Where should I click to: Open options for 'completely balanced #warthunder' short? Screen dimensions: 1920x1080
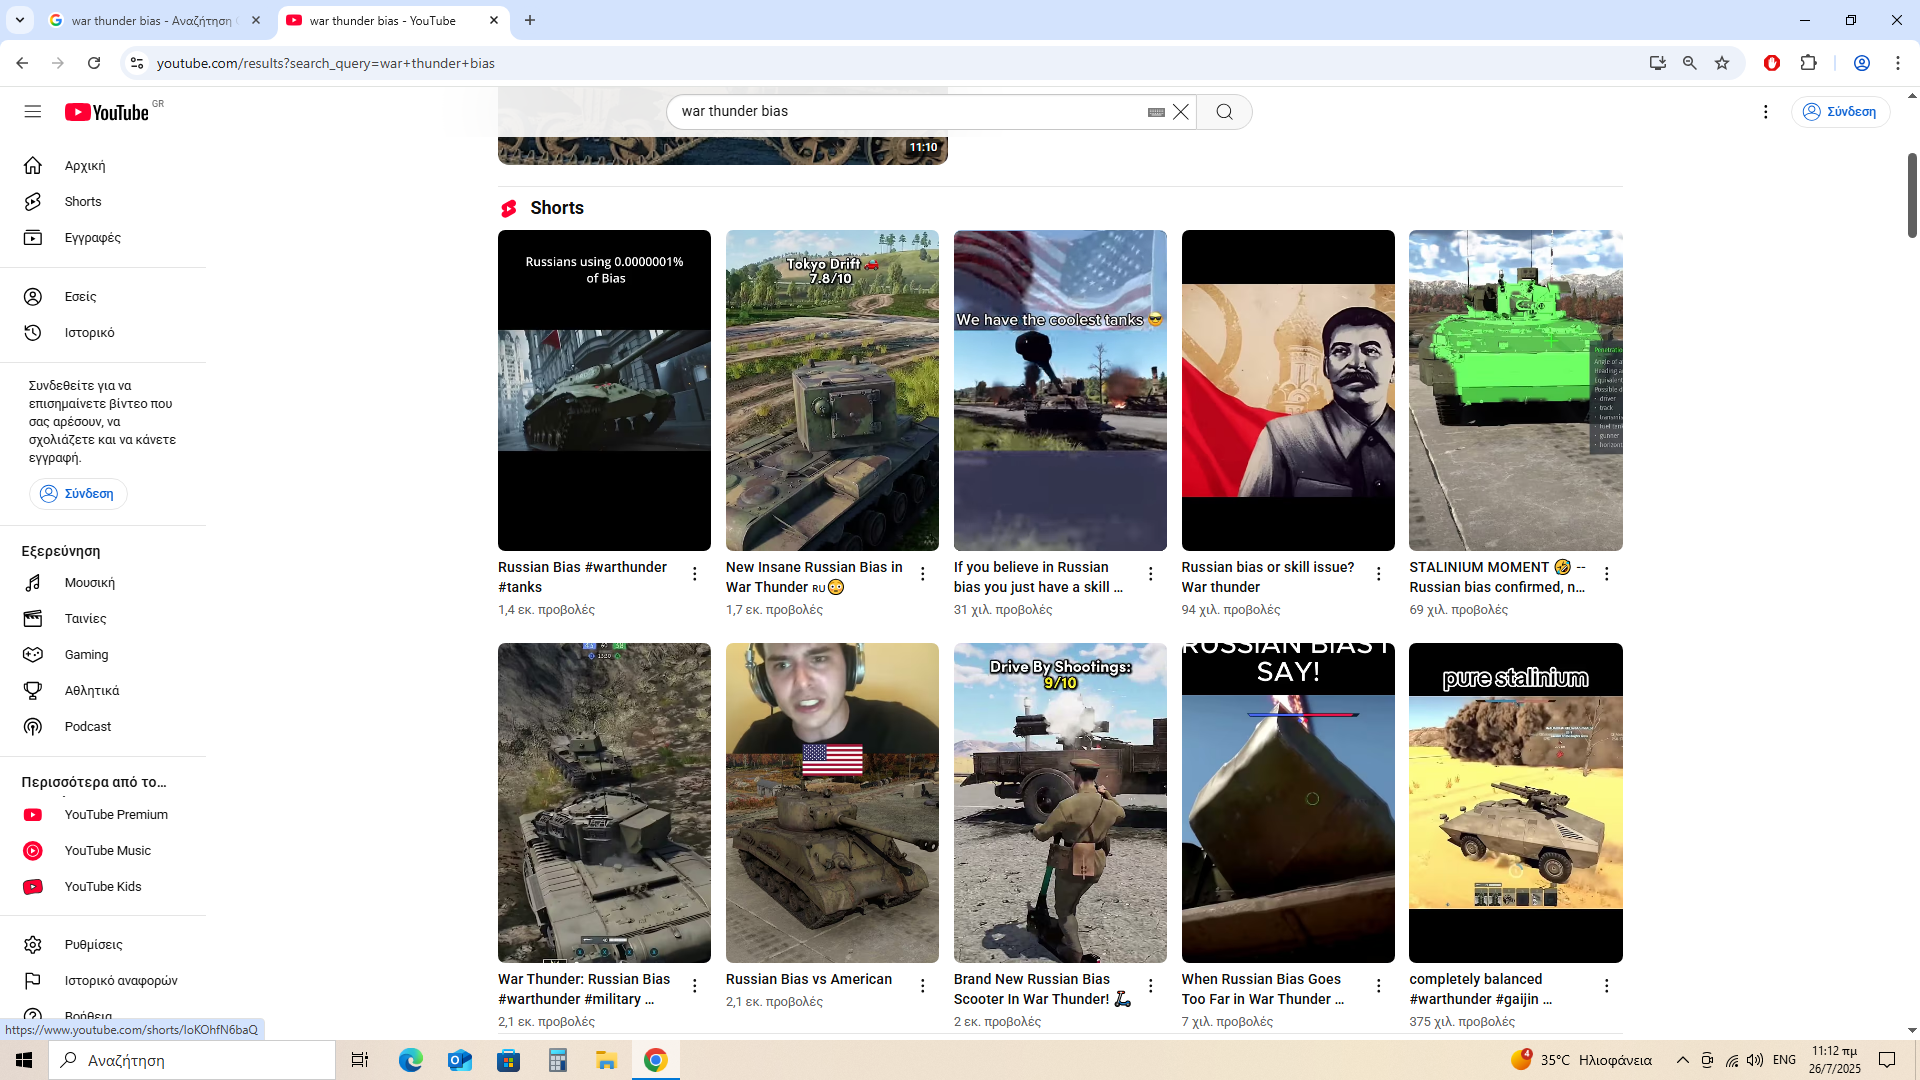point(1607,986)
